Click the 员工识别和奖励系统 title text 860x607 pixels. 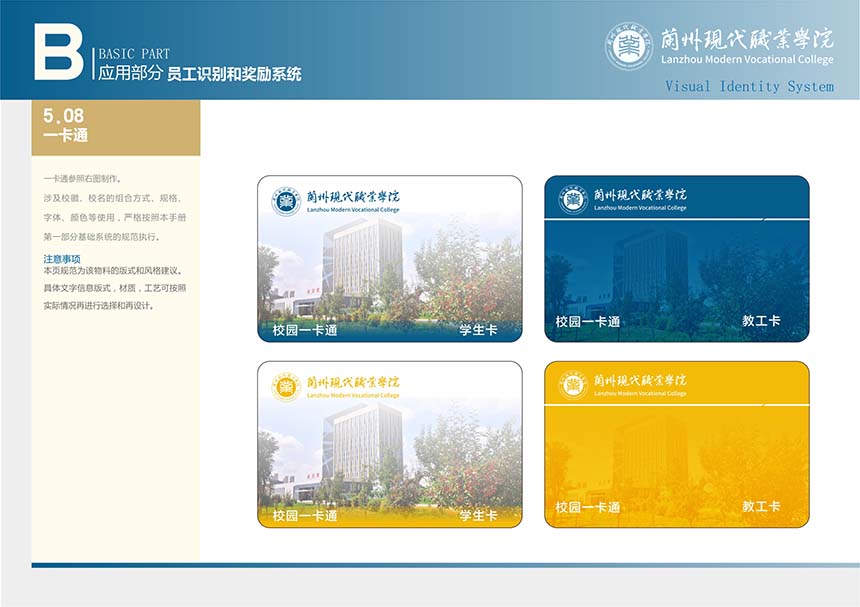234,74
